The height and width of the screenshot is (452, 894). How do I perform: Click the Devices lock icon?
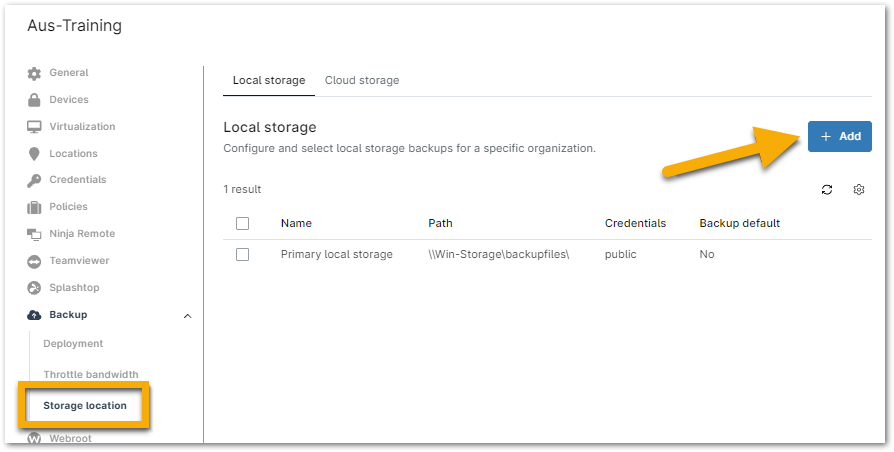click(34, 100)
